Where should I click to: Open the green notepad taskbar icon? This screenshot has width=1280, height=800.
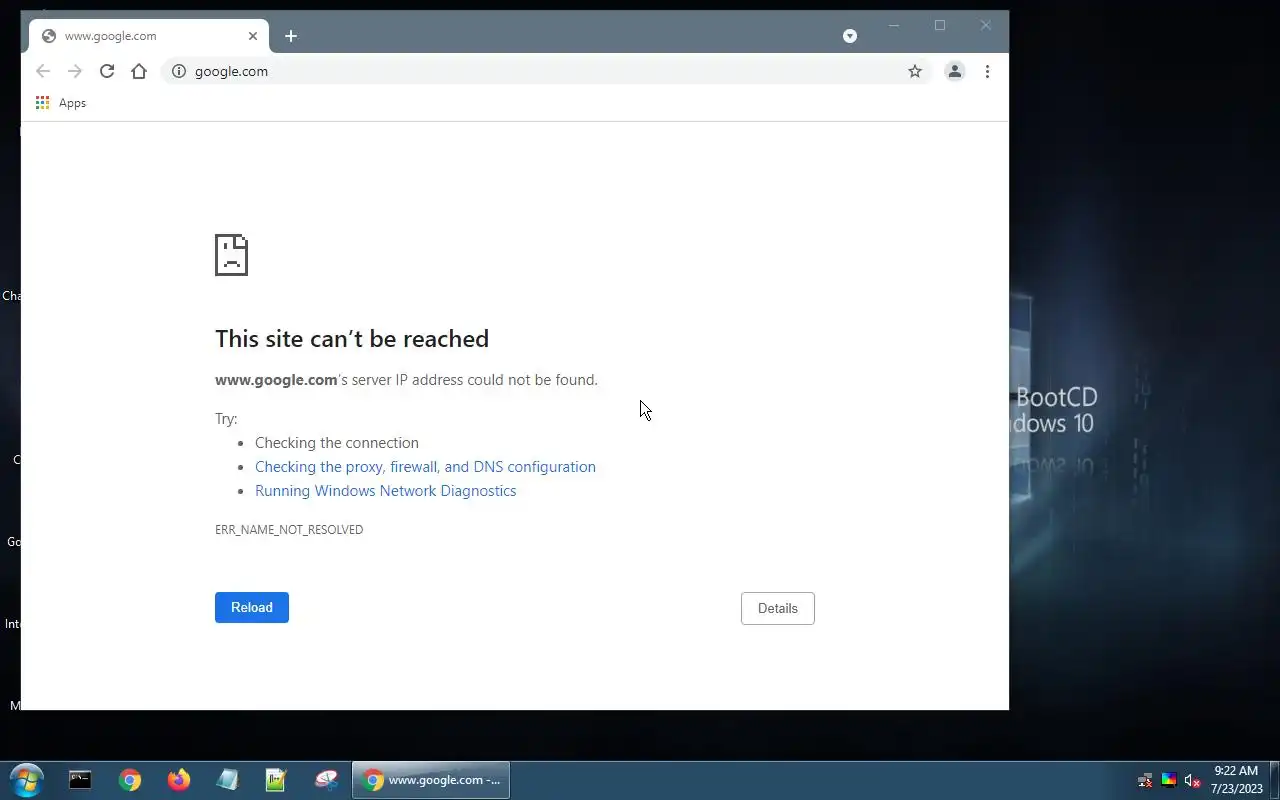click(x=276, y=780)
